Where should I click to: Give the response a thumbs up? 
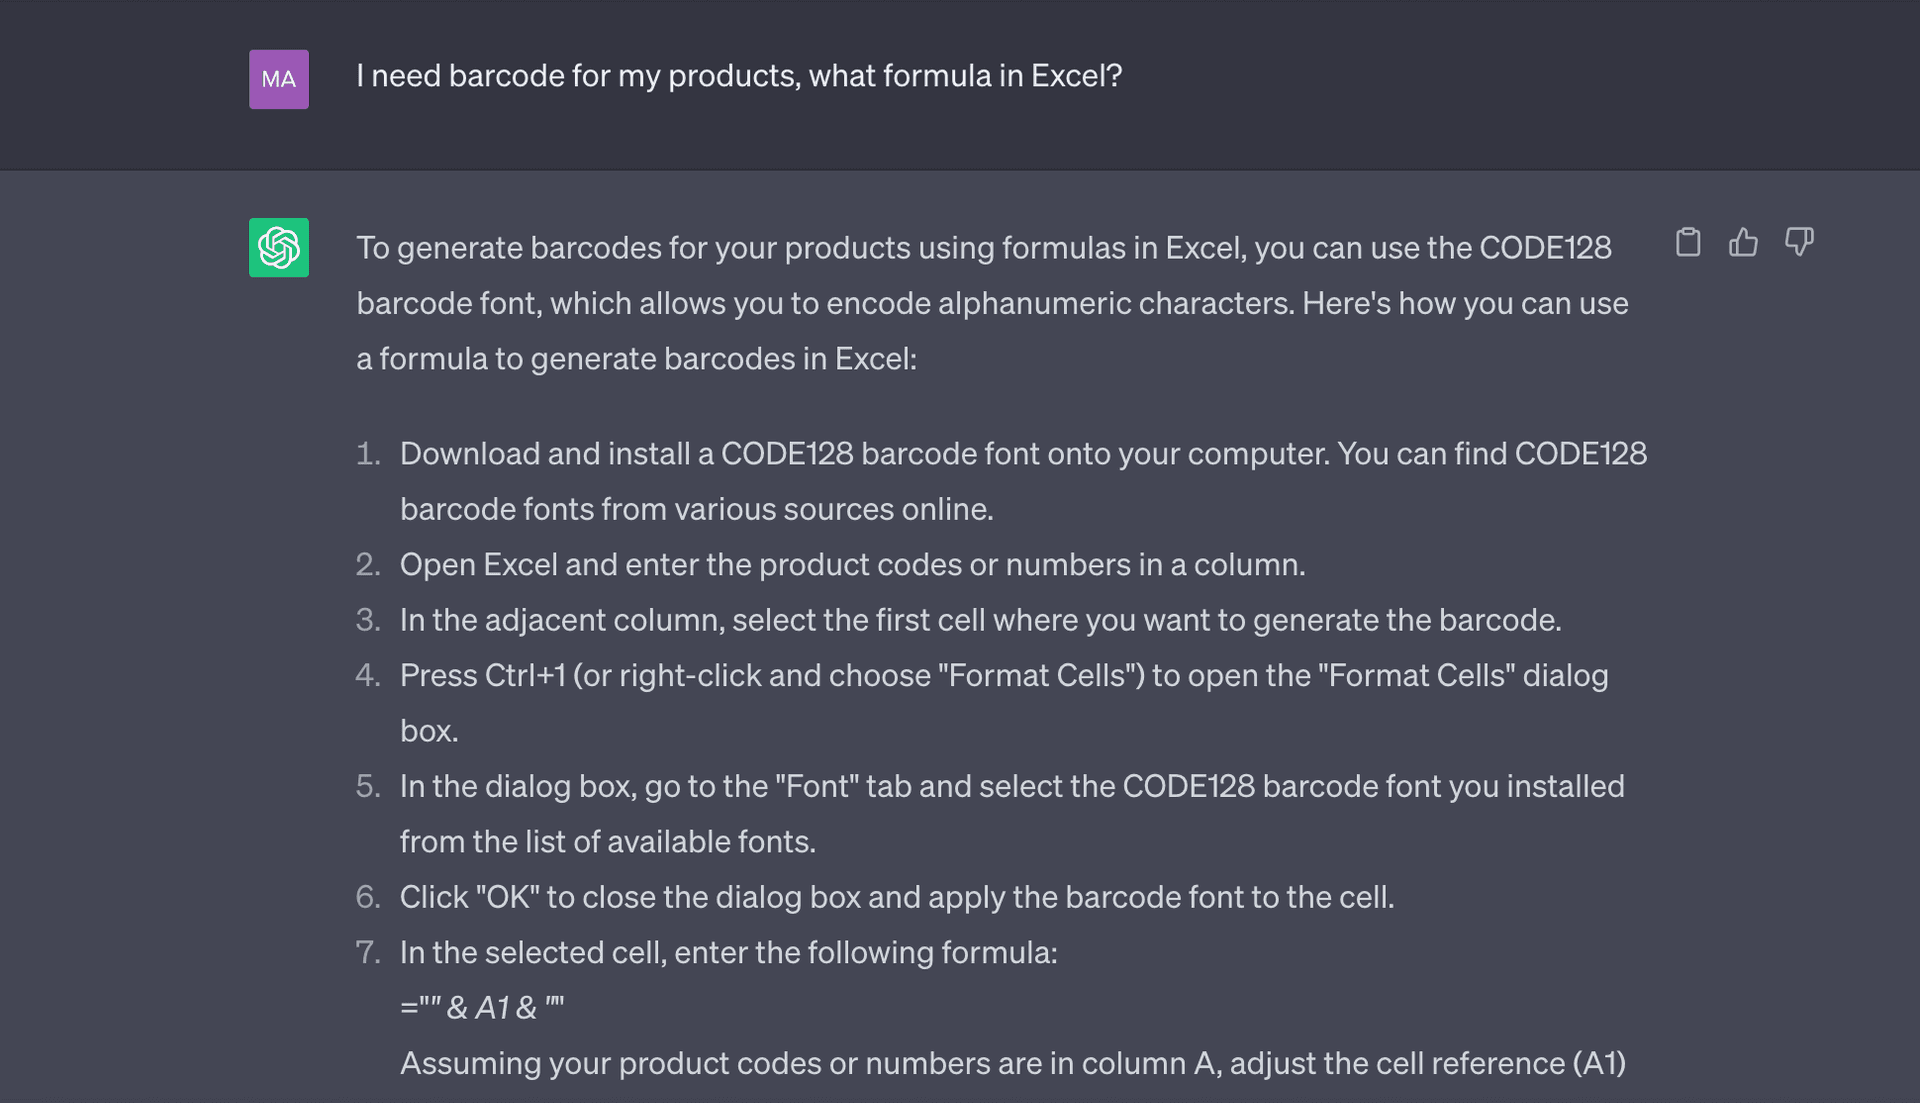[1743, 242]
